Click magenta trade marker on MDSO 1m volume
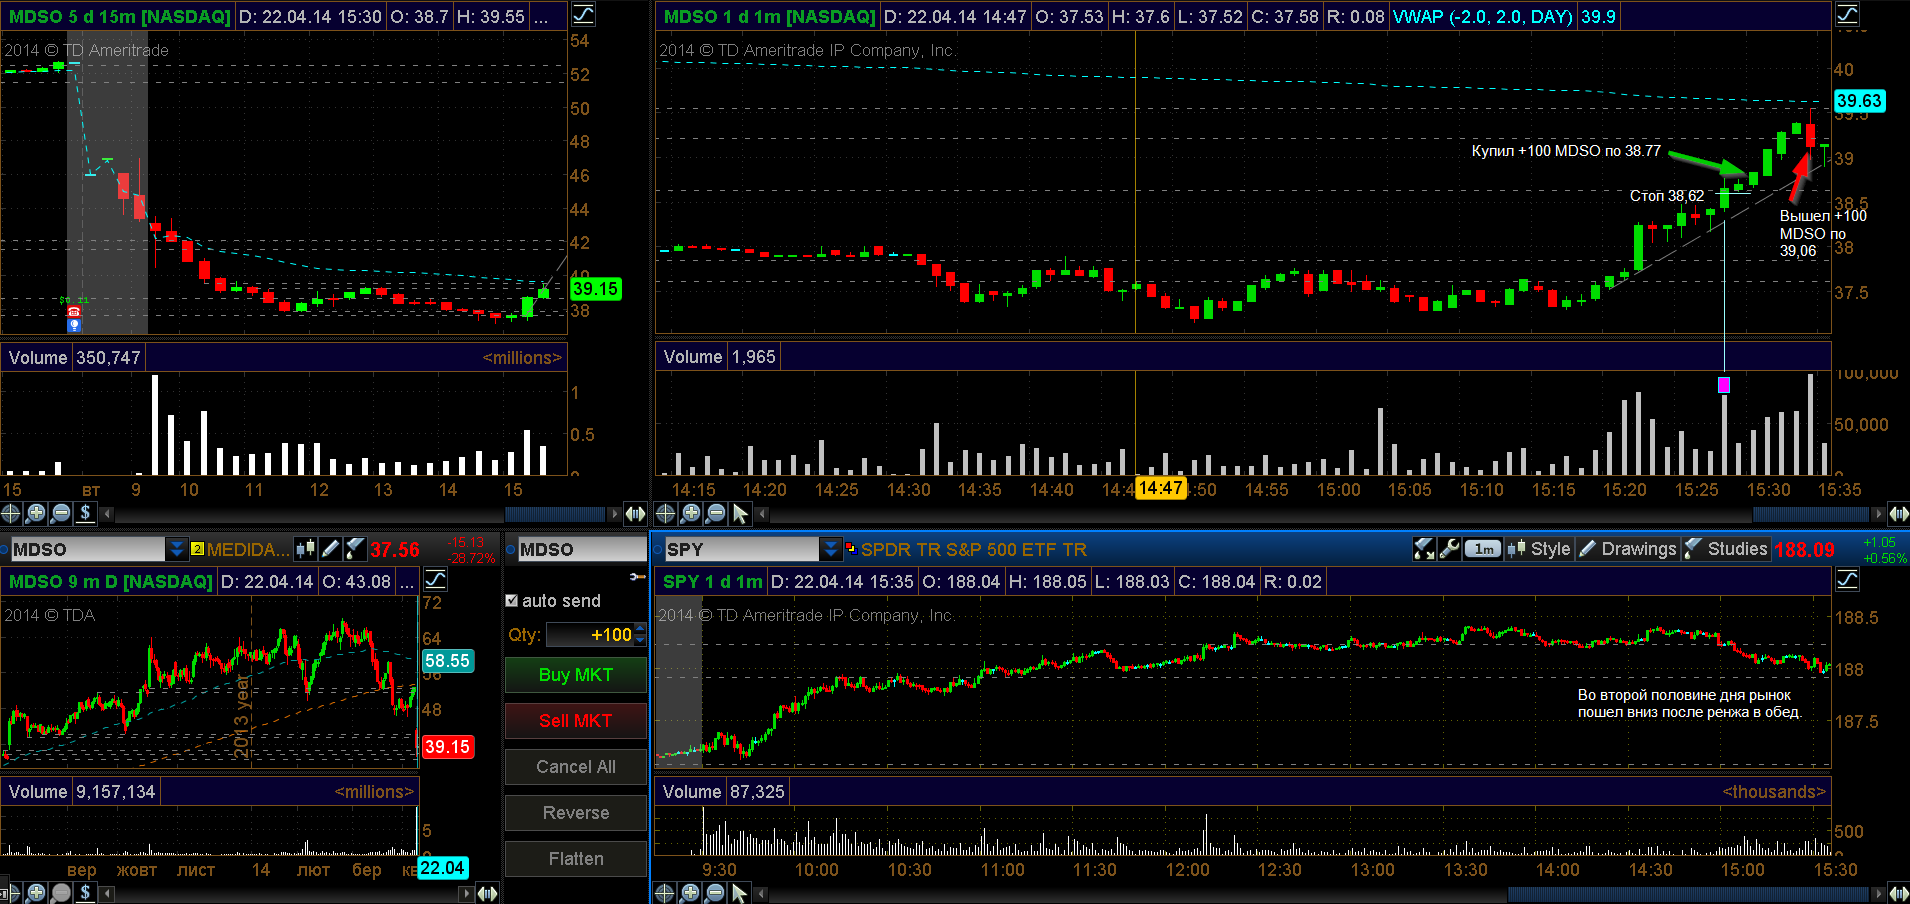Screen dimensions: 1910x904 point(1724,385)
